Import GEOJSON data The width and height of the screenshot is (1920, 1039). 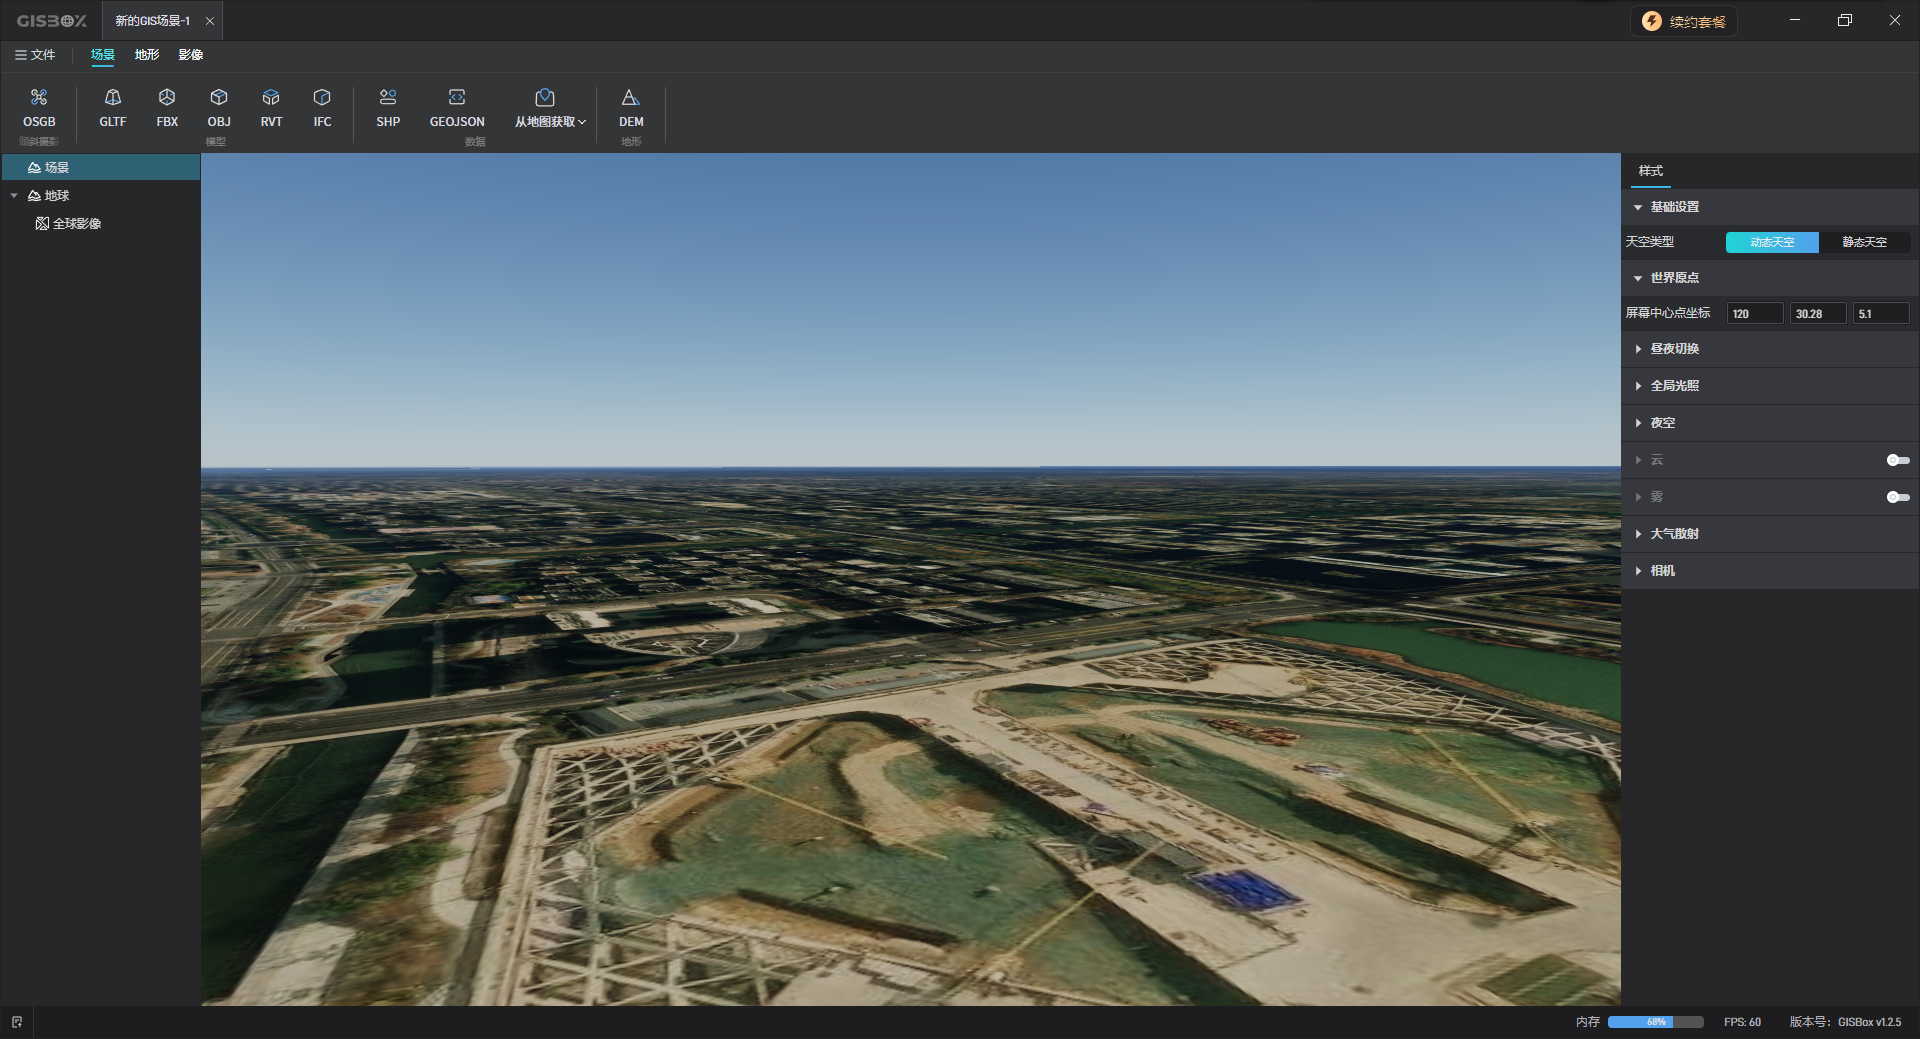pyautogui.click(x=457, y=108)
